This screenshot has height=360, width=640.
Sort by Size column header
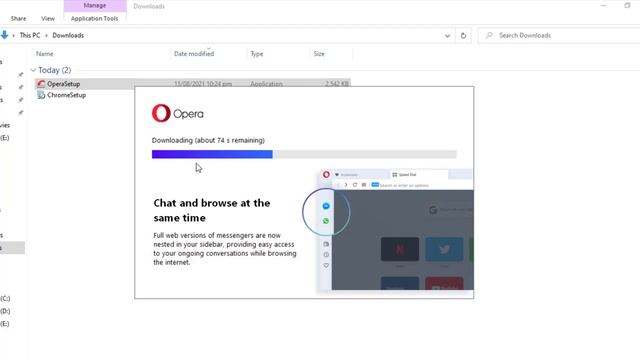(x=319, y=54)
